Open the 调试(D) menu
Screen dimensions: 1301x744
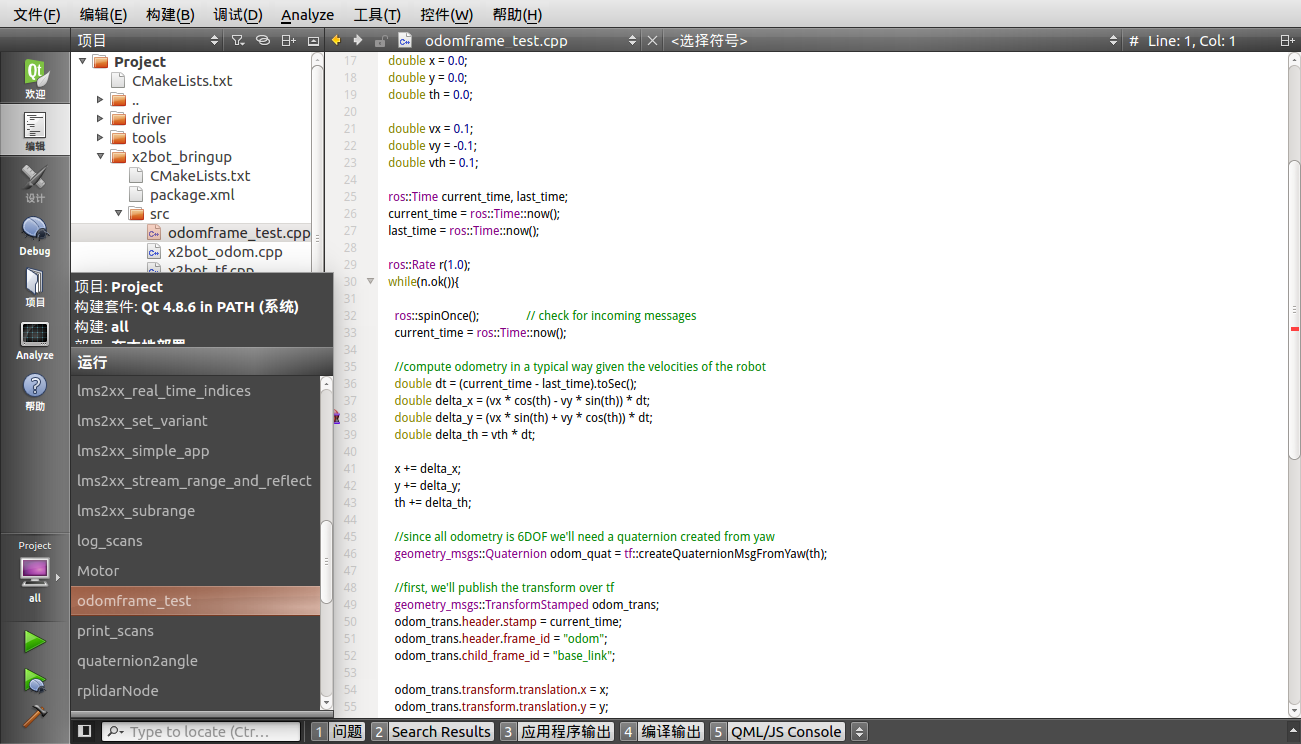coord(238,14)
